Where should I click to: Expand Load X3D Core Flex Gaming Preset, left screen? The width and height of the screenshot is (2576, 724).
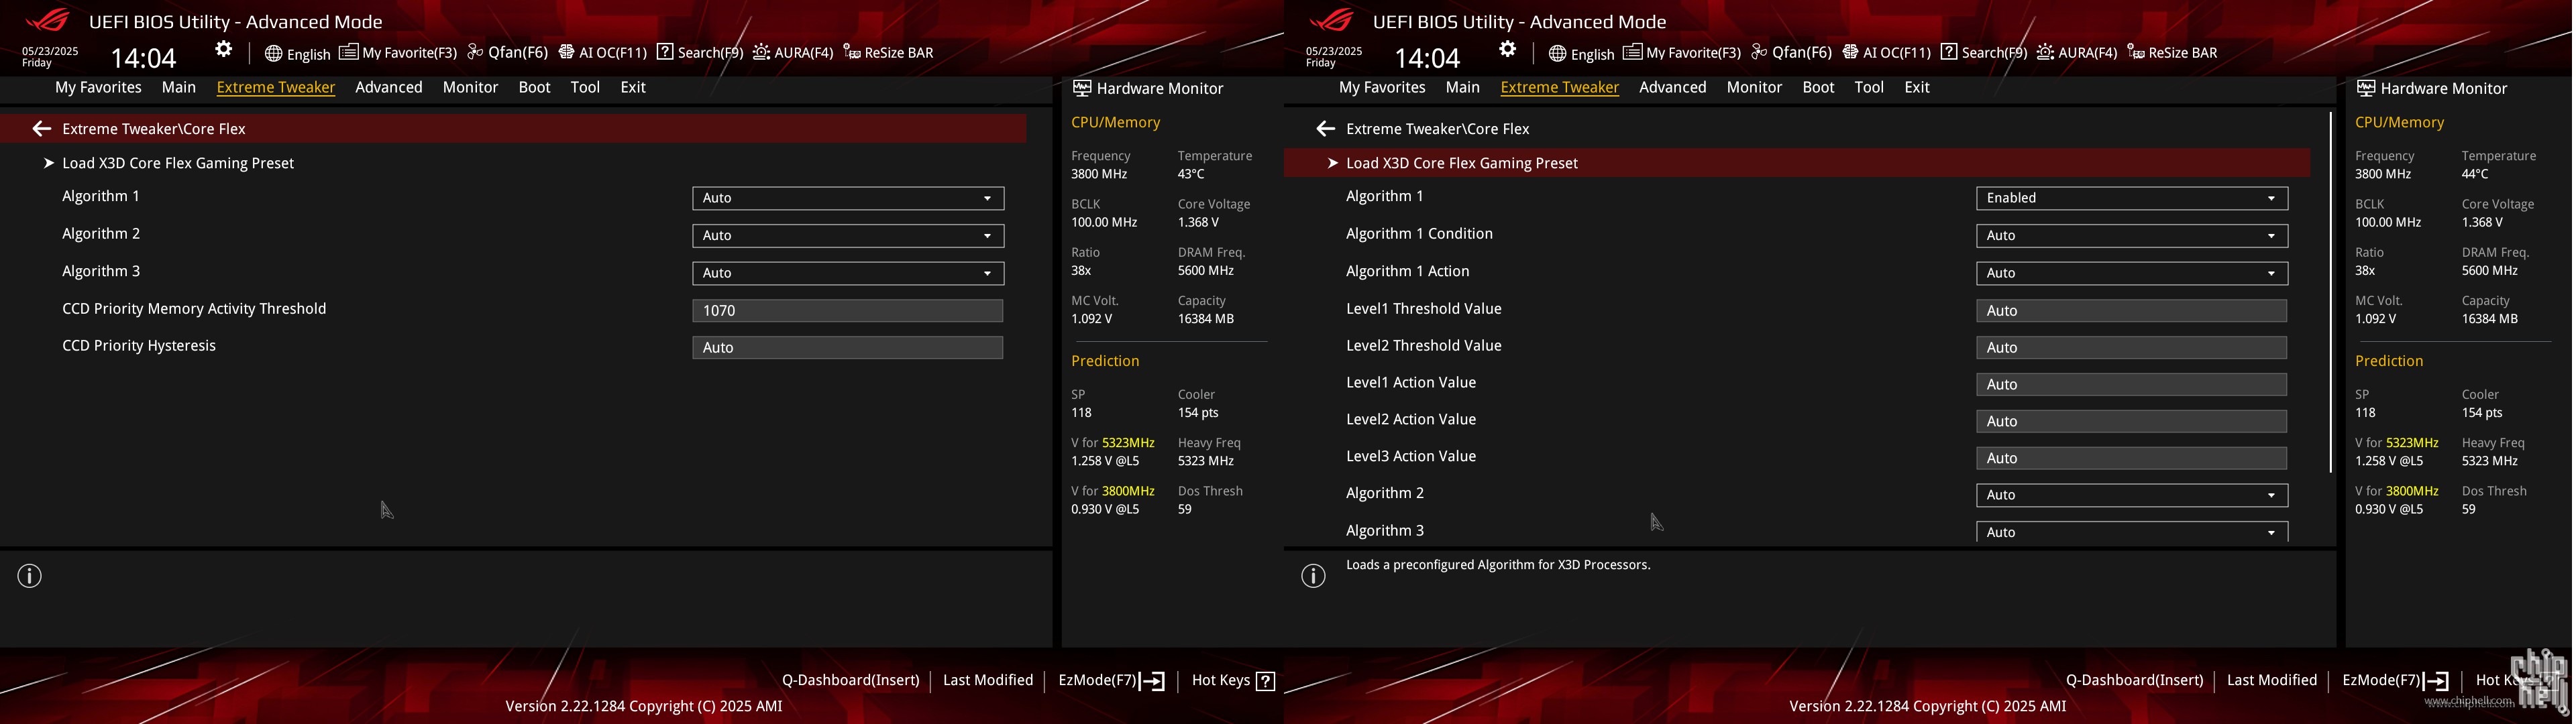(x=178, y=163)
